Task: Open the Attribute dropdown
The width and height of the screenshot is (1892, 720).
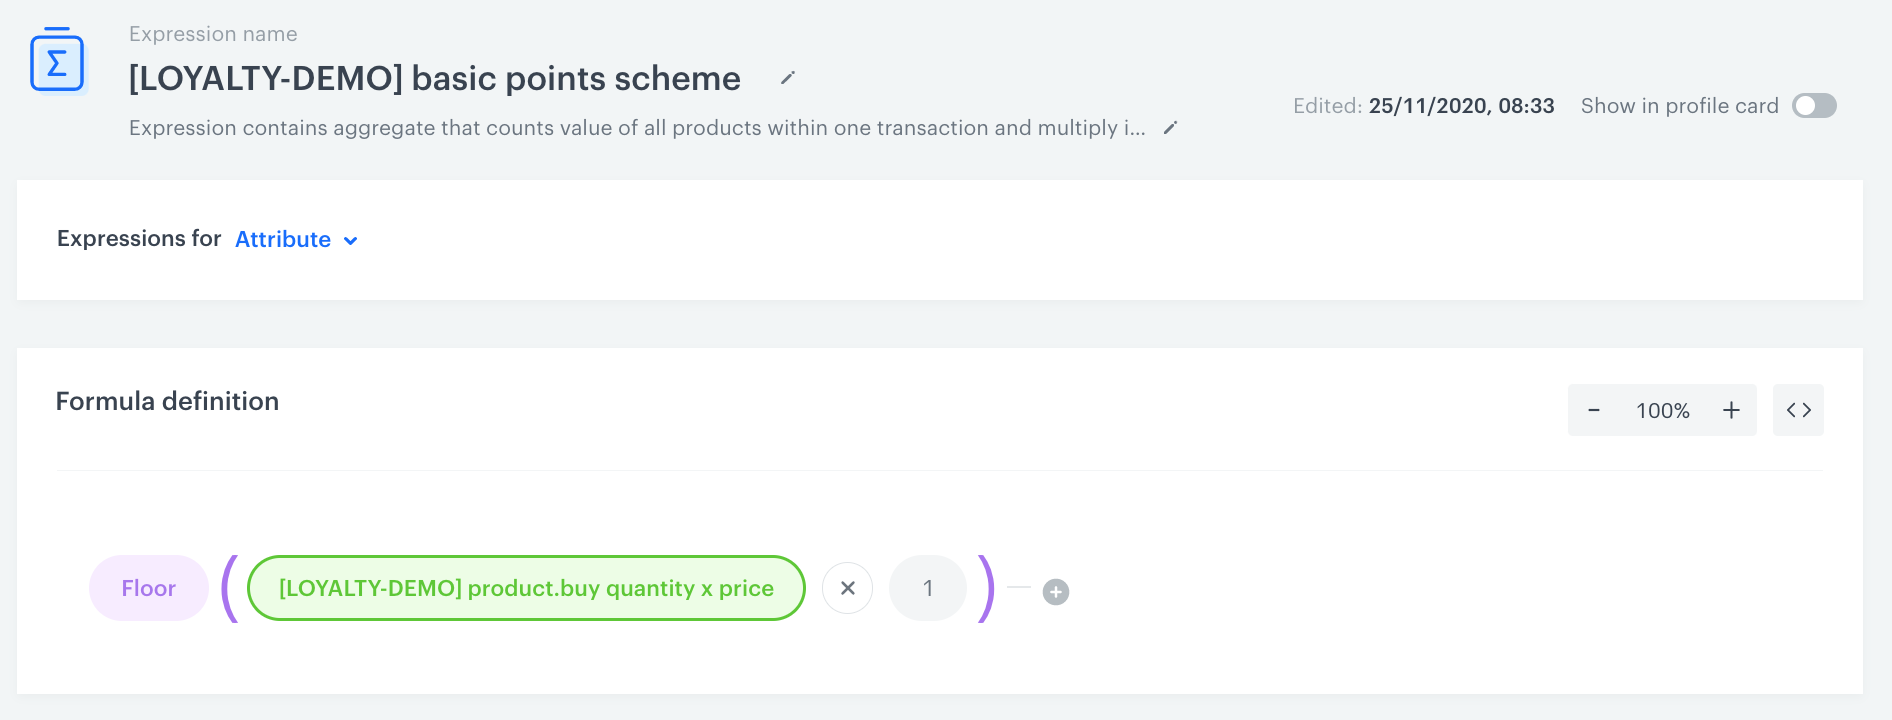Action: 284,240
